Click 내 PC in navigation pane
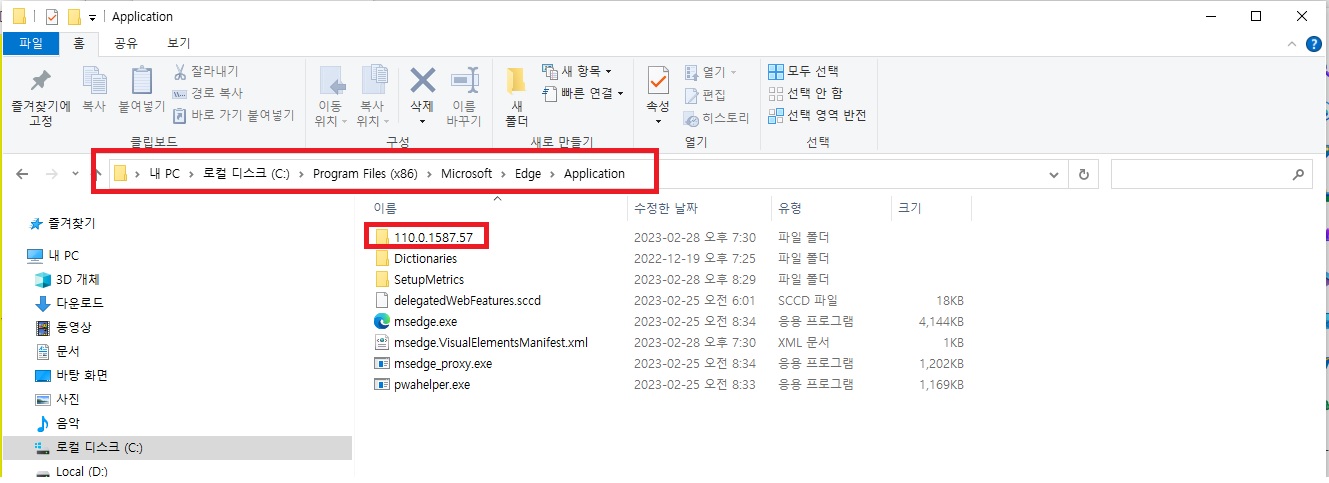1329x483 pixels. (63, 255)
